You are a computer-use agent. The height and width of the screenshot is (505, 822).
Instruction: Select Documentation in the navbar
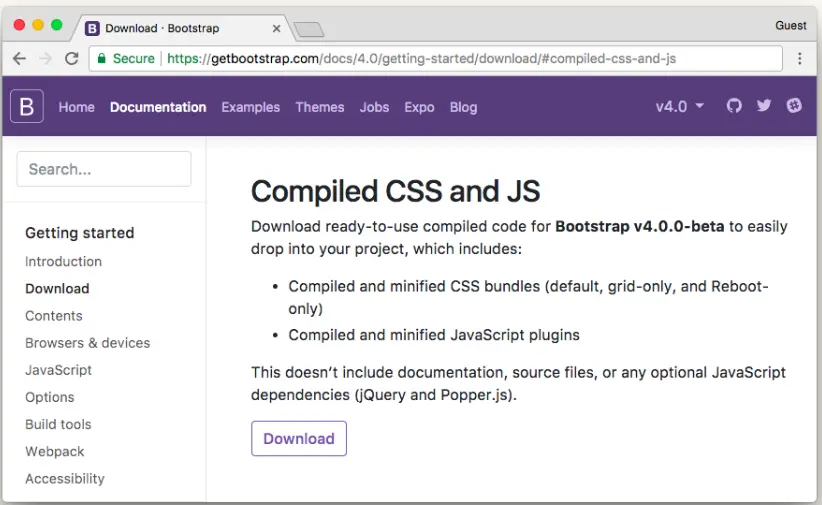[x=158, y=107]
